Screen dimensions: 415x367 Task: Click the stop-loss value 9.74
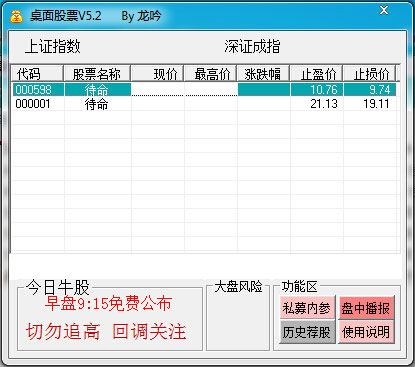[380, 90]
